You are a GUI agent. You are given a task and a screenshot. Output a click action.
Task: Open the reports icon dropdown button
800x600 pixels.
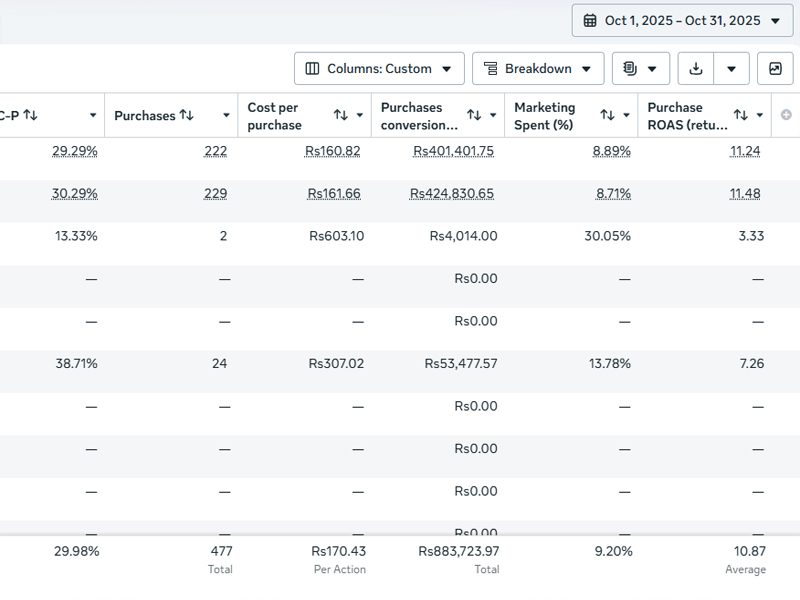pos(641,68)
